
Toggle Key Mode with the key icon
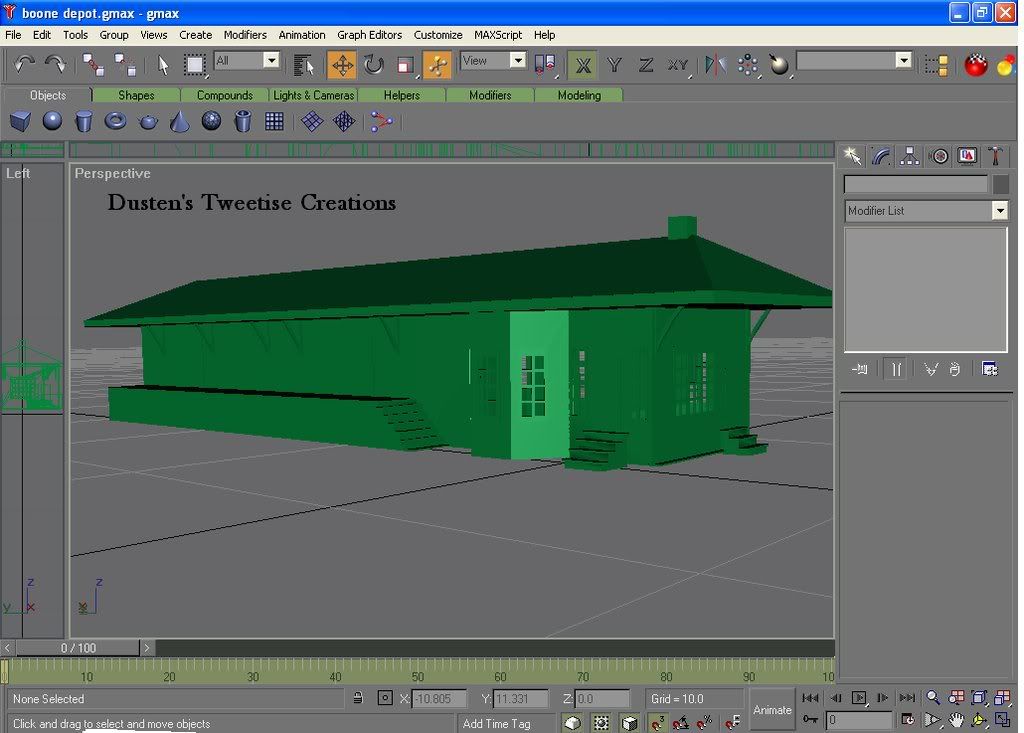point(810,720)
